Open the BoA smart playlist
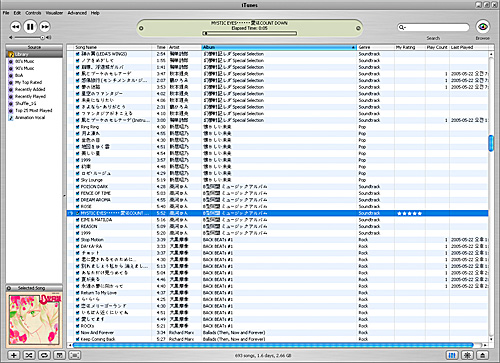Screen dimensions: 500x363 (19, 75)
